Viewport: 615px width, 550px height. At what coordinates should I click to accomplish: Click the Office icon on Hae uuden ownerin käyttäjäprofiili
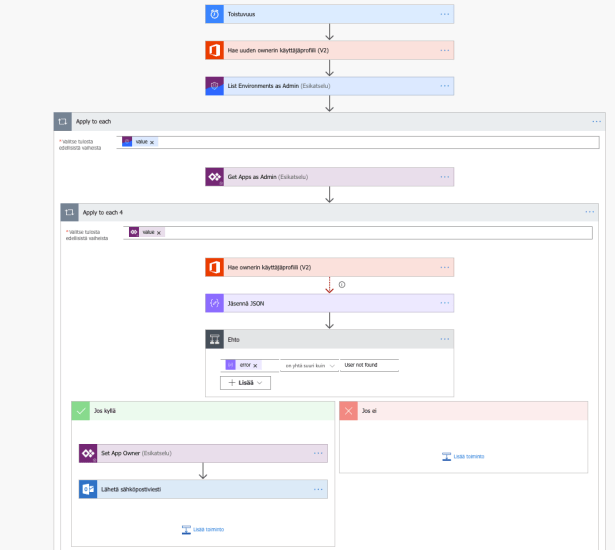(215, 50)
